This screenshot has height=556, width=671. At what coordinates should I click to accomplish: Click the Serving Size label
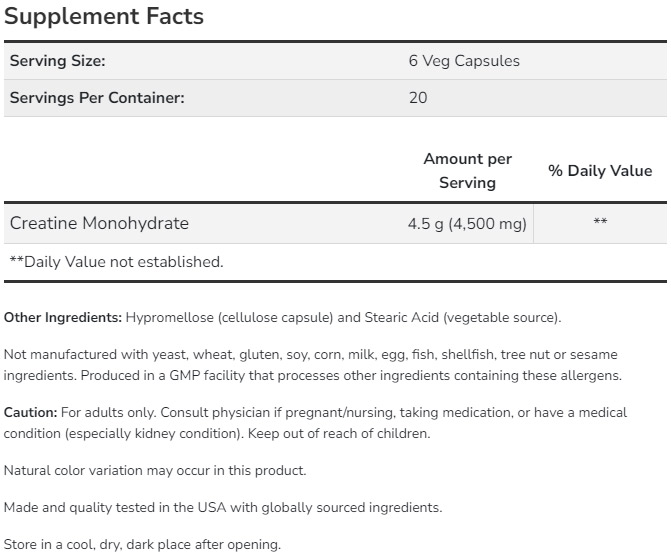(57, 61)
